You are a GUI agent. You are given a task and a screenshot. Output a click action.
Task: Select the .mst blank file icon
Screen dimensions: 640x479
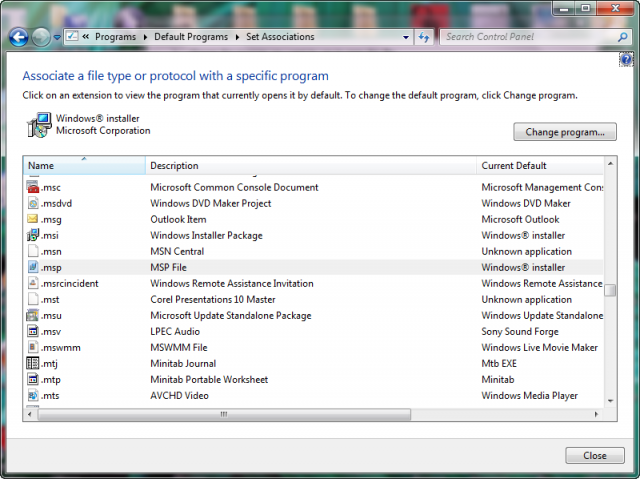coord(33,299)
